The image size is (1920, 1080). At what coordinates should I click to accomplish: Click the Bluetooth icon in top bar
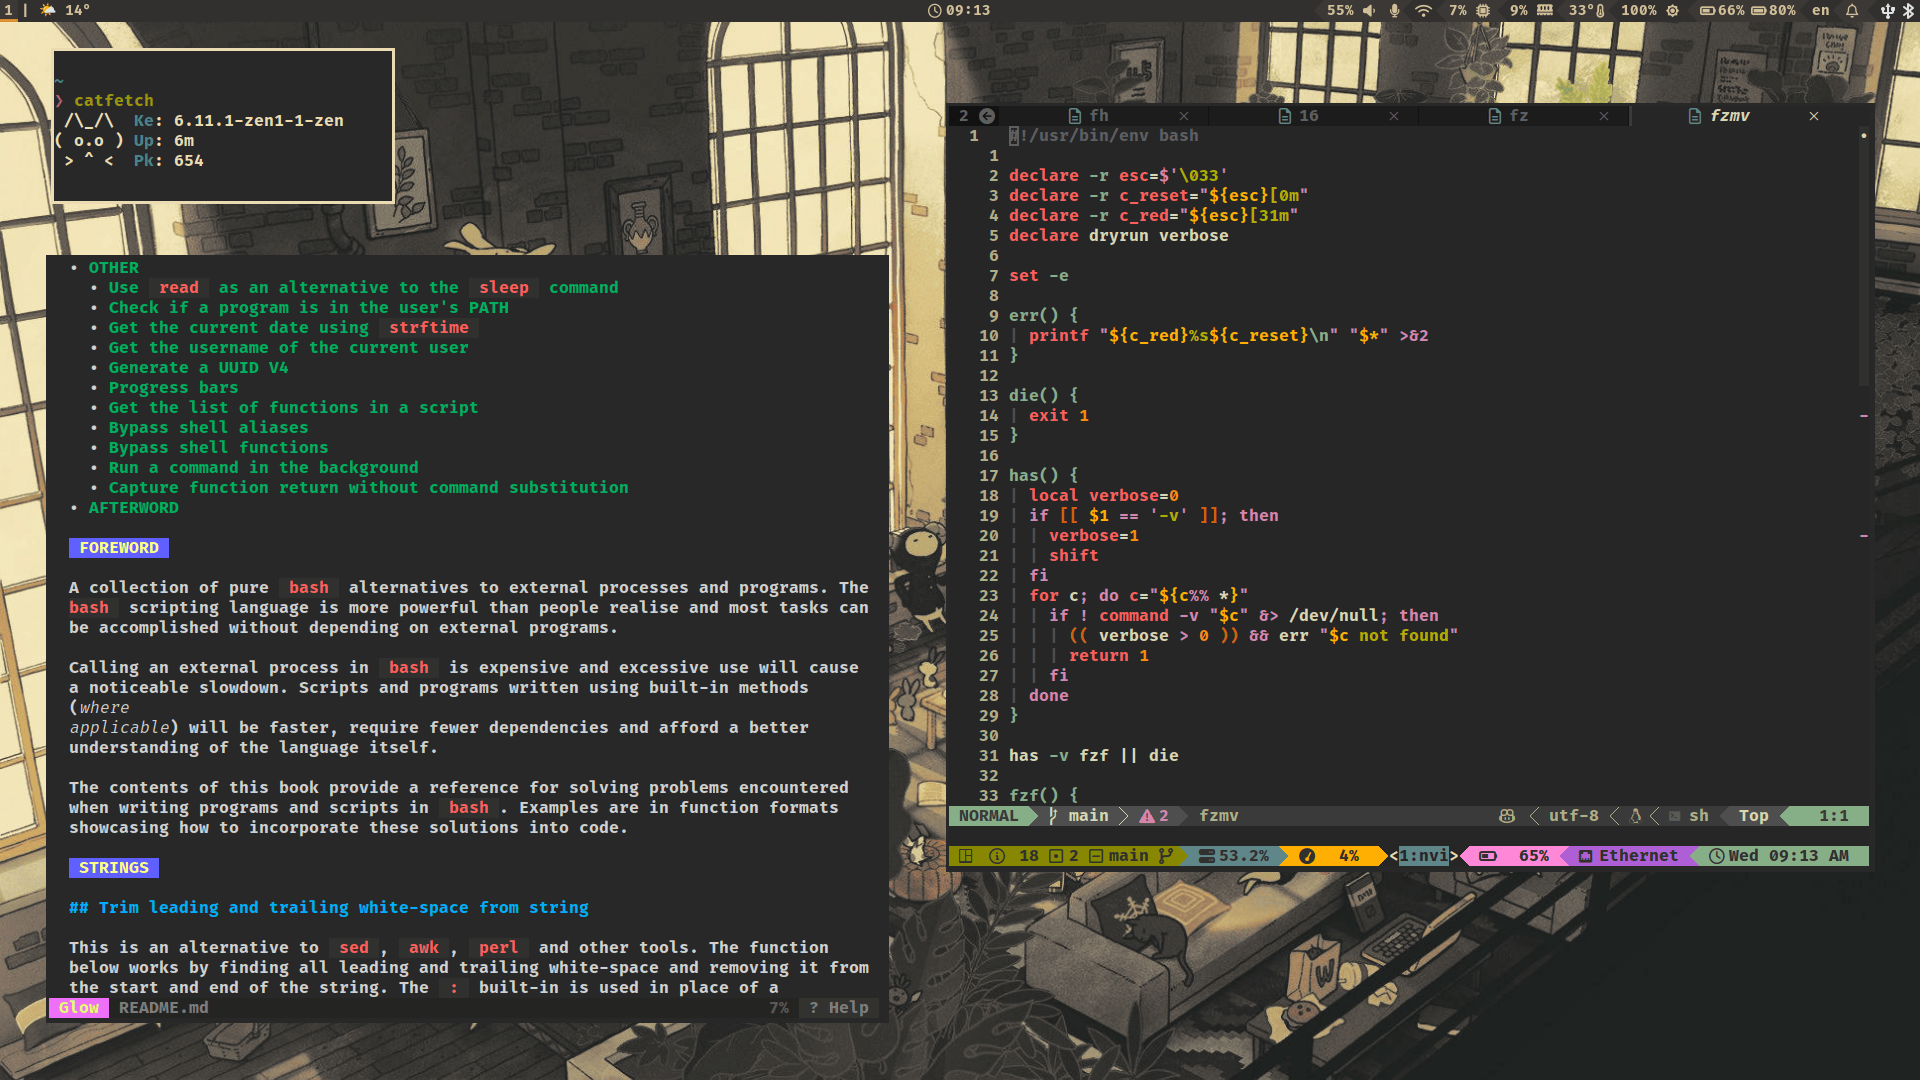pyautogui.click(x=1907, y=11)
